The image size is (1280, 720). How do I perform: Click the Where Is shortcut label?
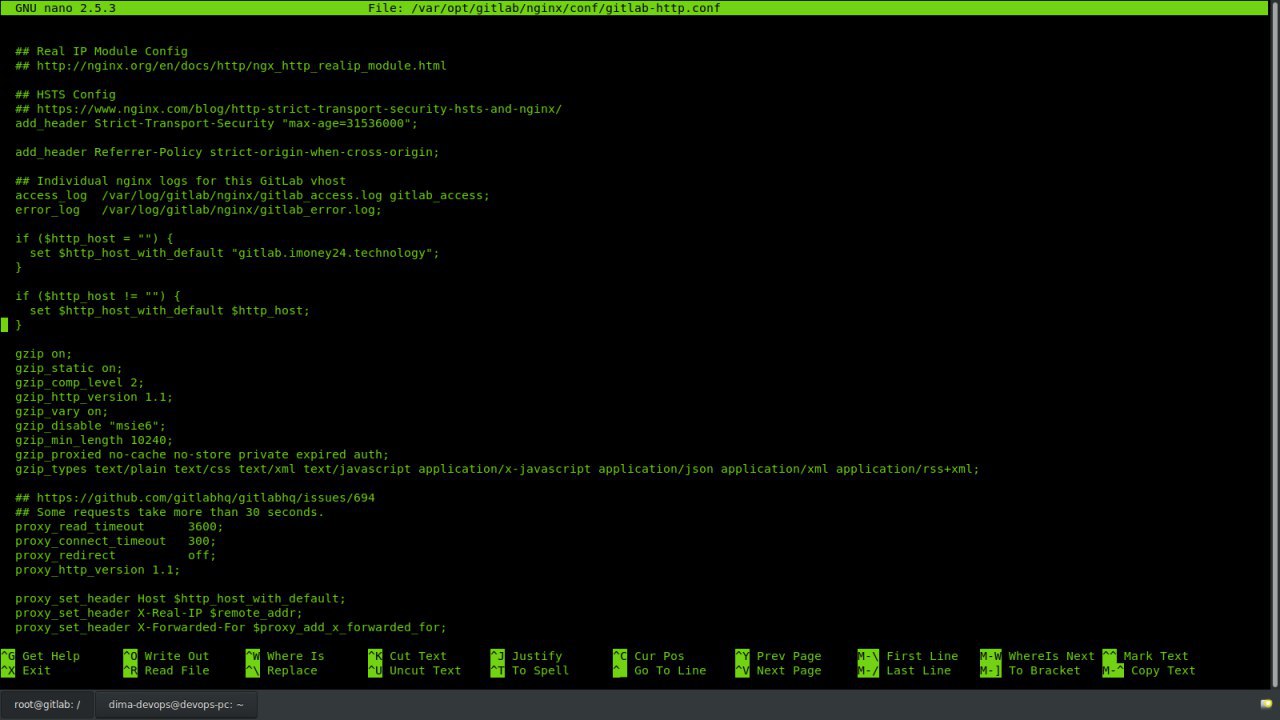coord(296,656)
